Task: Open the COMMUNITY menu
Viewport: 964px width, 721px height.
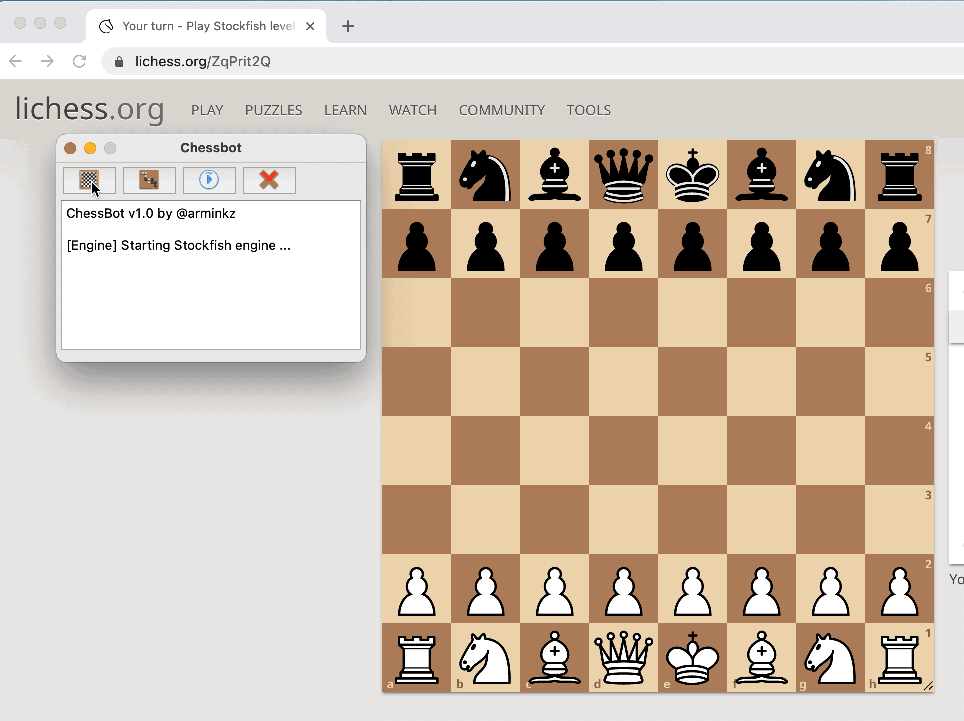Action: point(501,110)
